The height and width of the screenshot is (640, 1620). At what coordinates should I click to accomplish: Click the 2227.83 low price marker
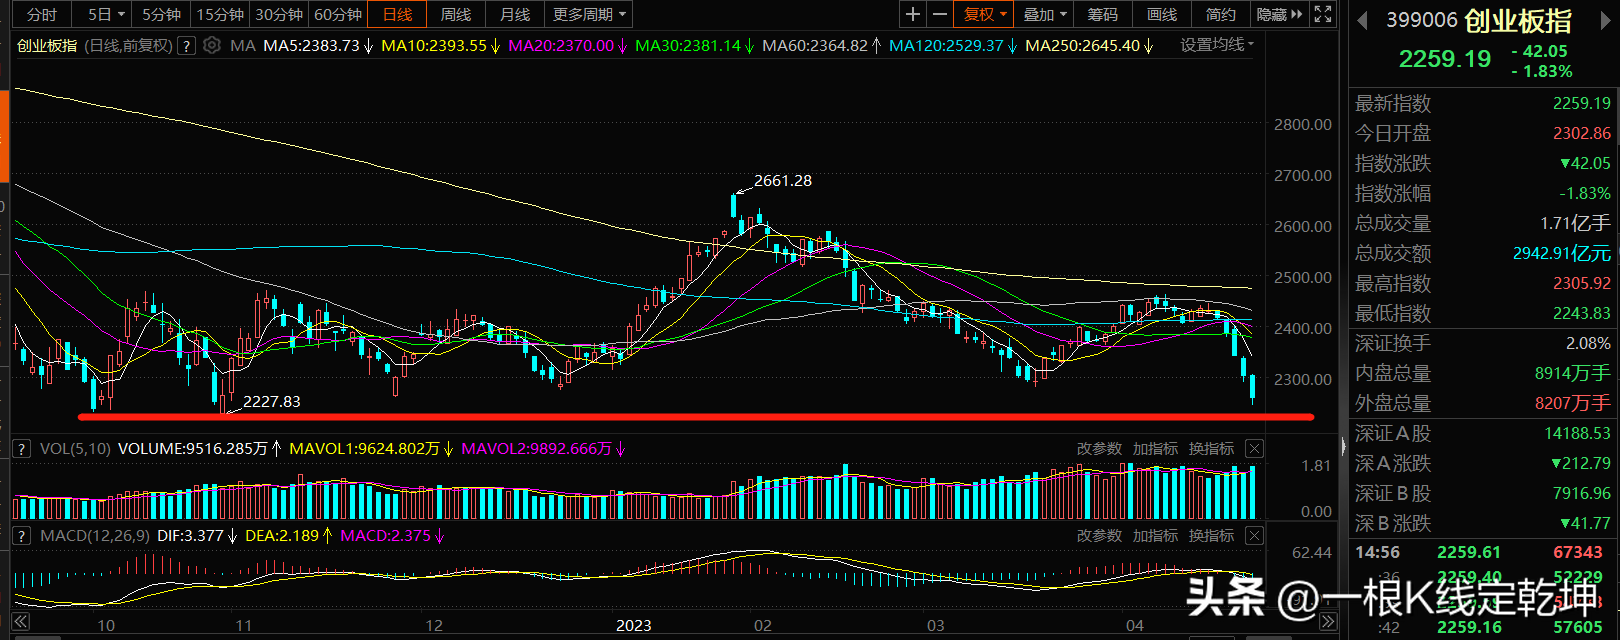click(271, 401)
